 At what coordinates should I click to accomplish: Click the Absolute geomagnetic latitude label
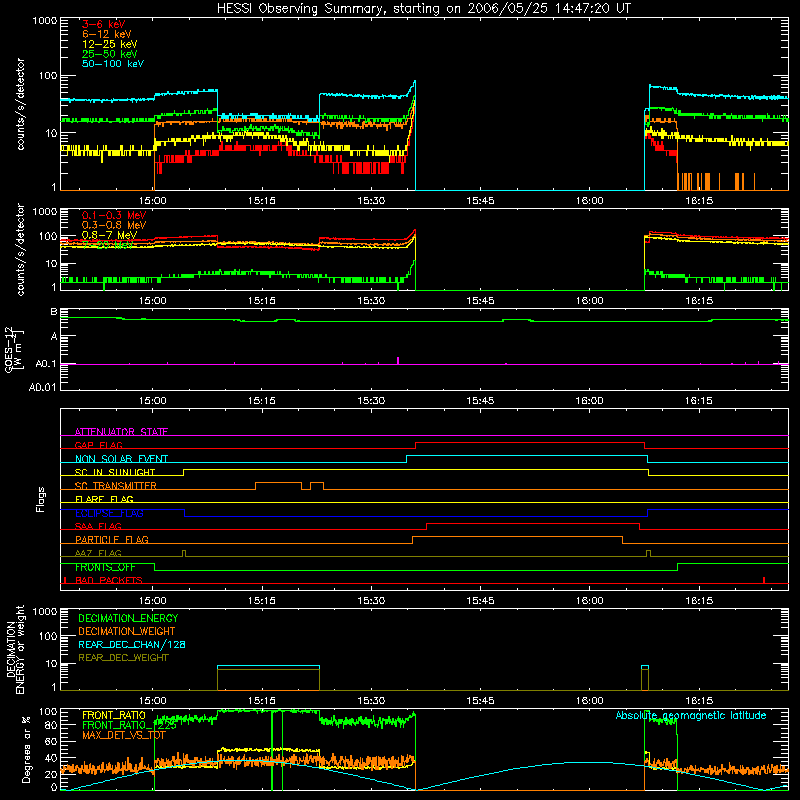coord(691,715)
